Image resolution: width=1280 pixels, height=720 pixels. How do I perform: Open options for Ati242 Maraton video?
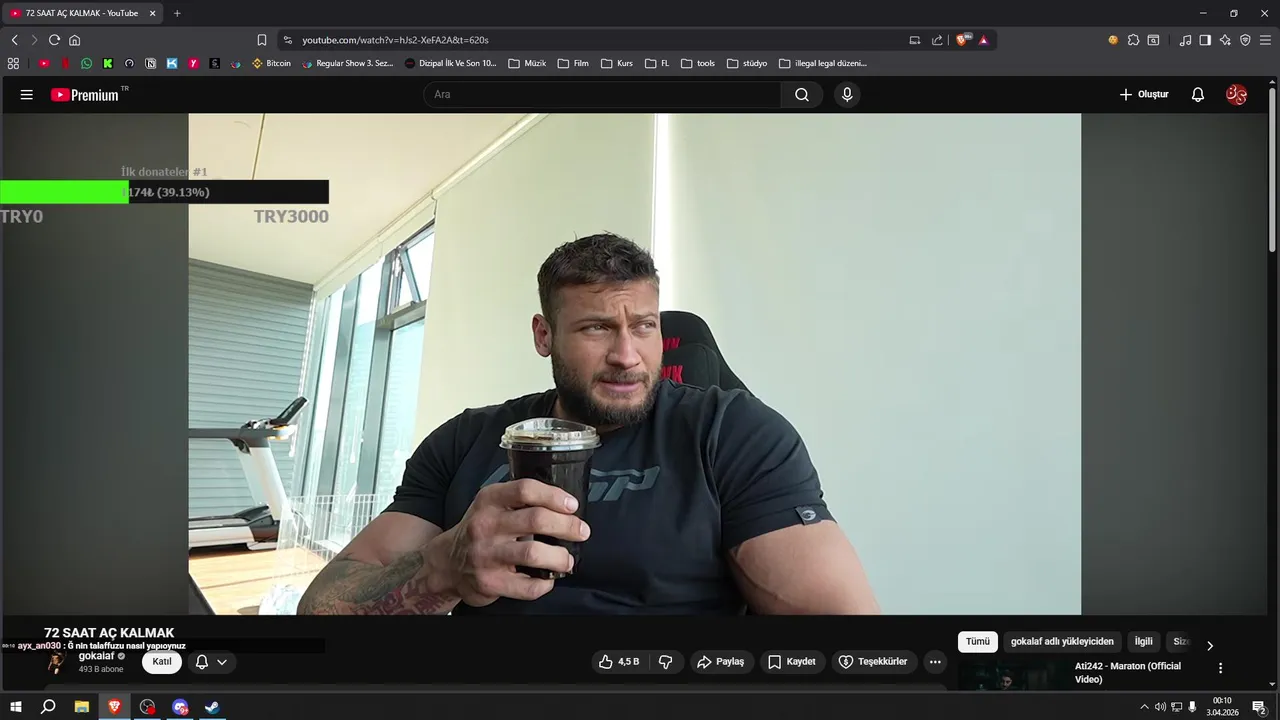[1220, 668]
